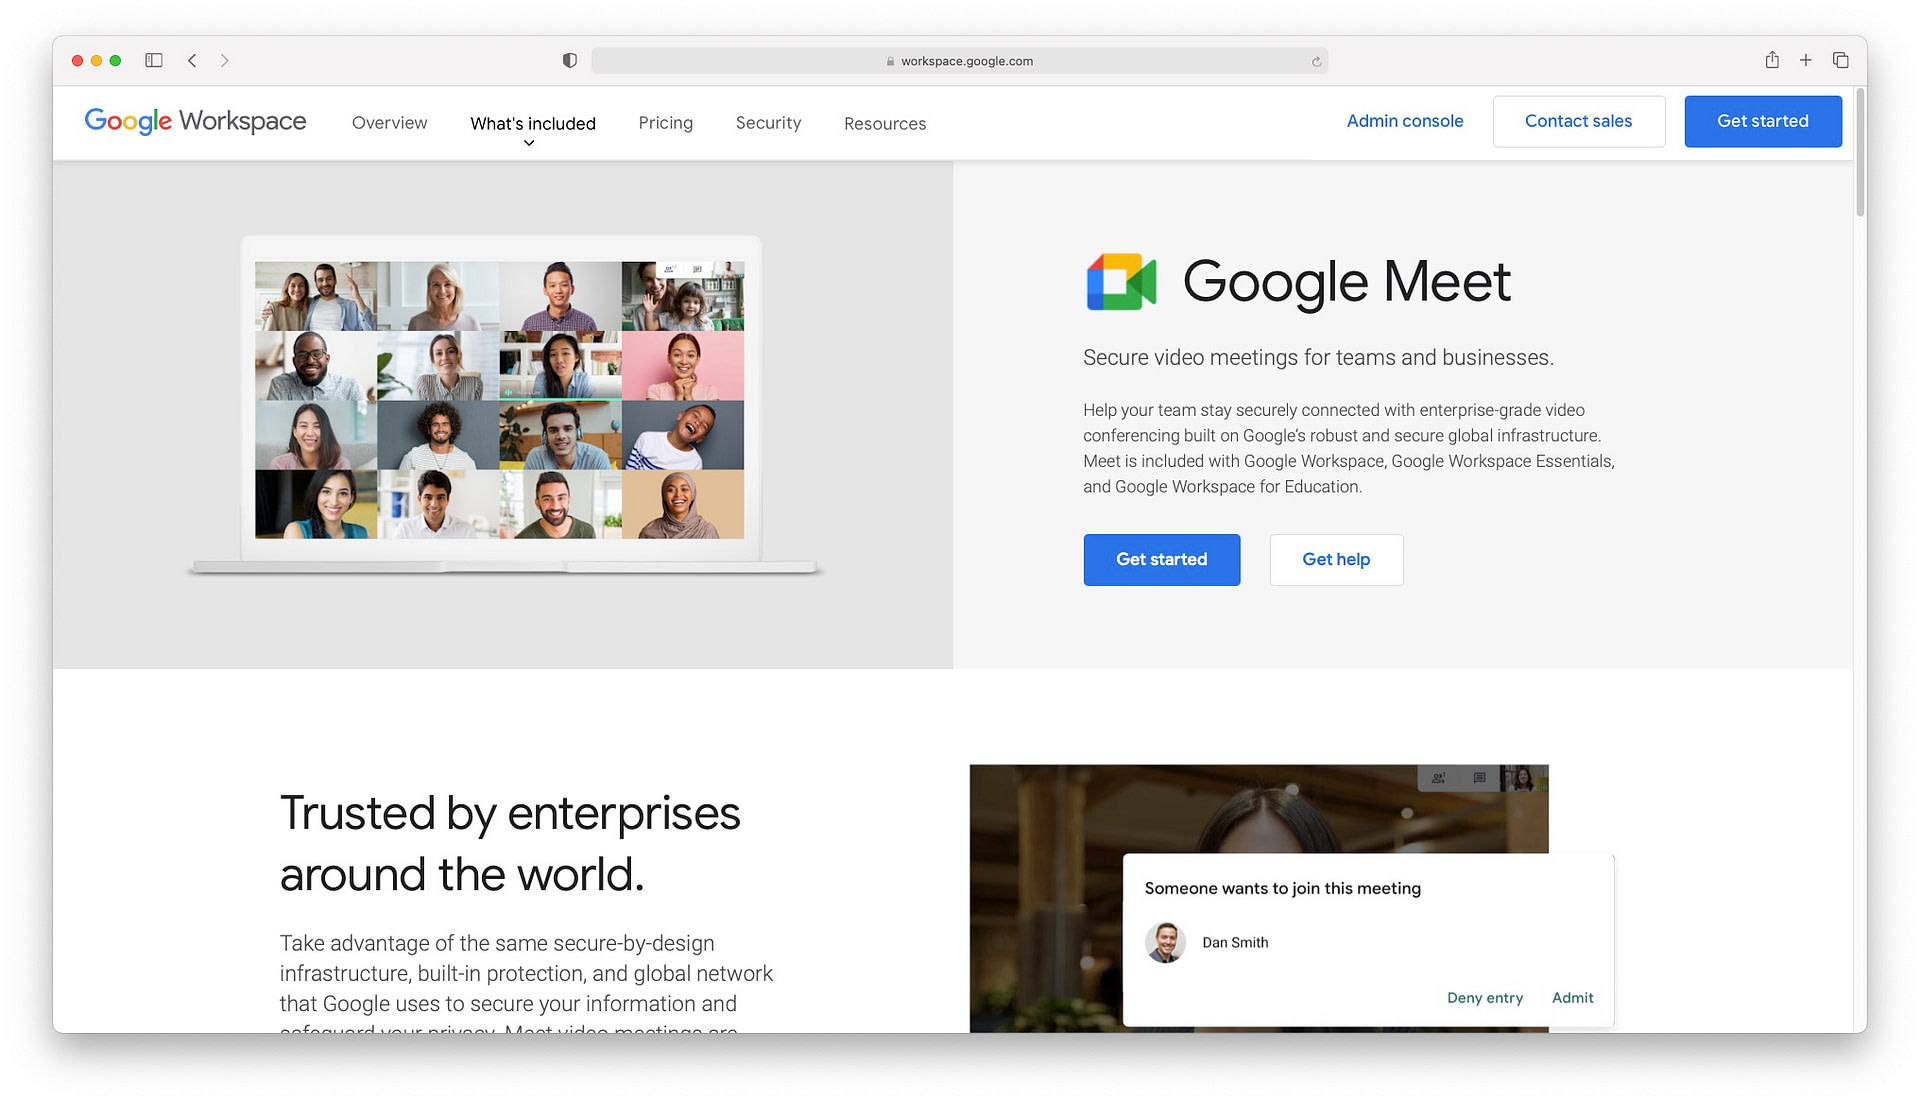Click Get started in the header

(1763, 121)
